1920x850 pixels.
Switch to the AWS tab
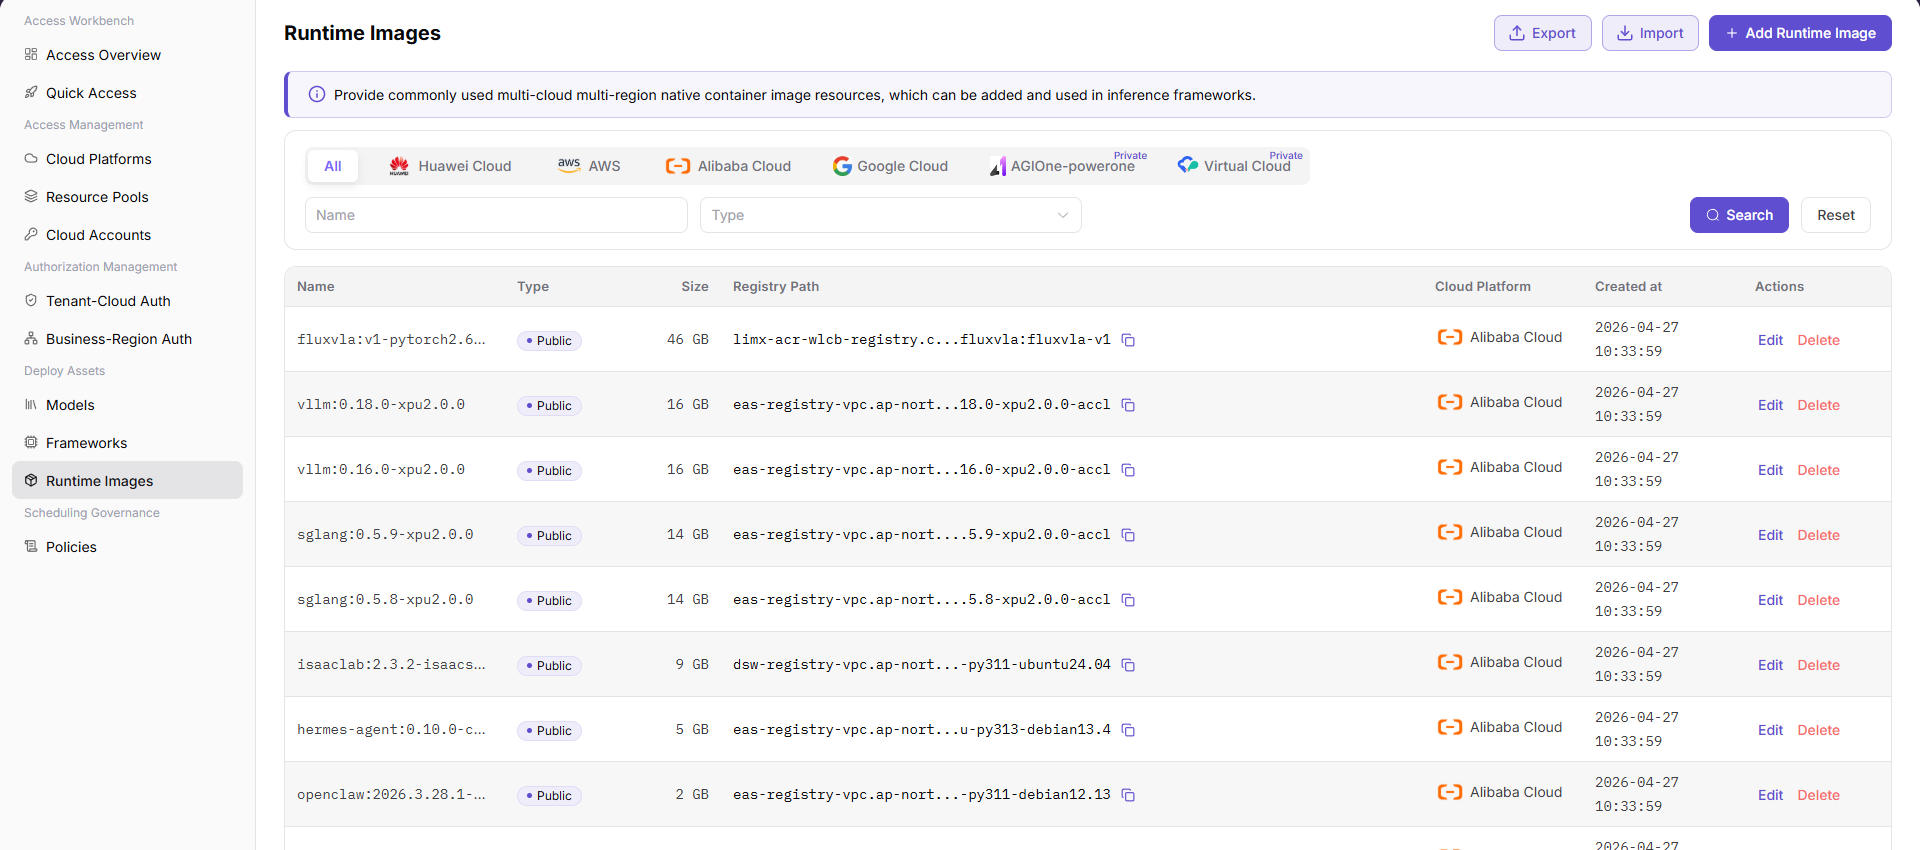pyautogui.click(x=589, y=166)
